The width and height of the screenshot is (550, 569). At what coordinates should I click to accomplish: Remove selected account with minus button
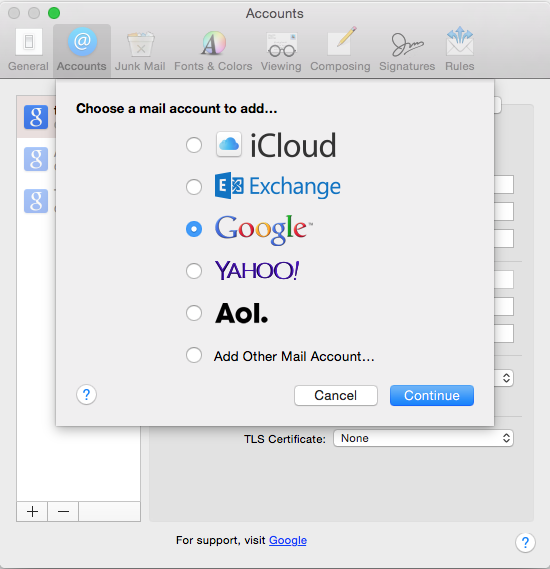(63, 512)
